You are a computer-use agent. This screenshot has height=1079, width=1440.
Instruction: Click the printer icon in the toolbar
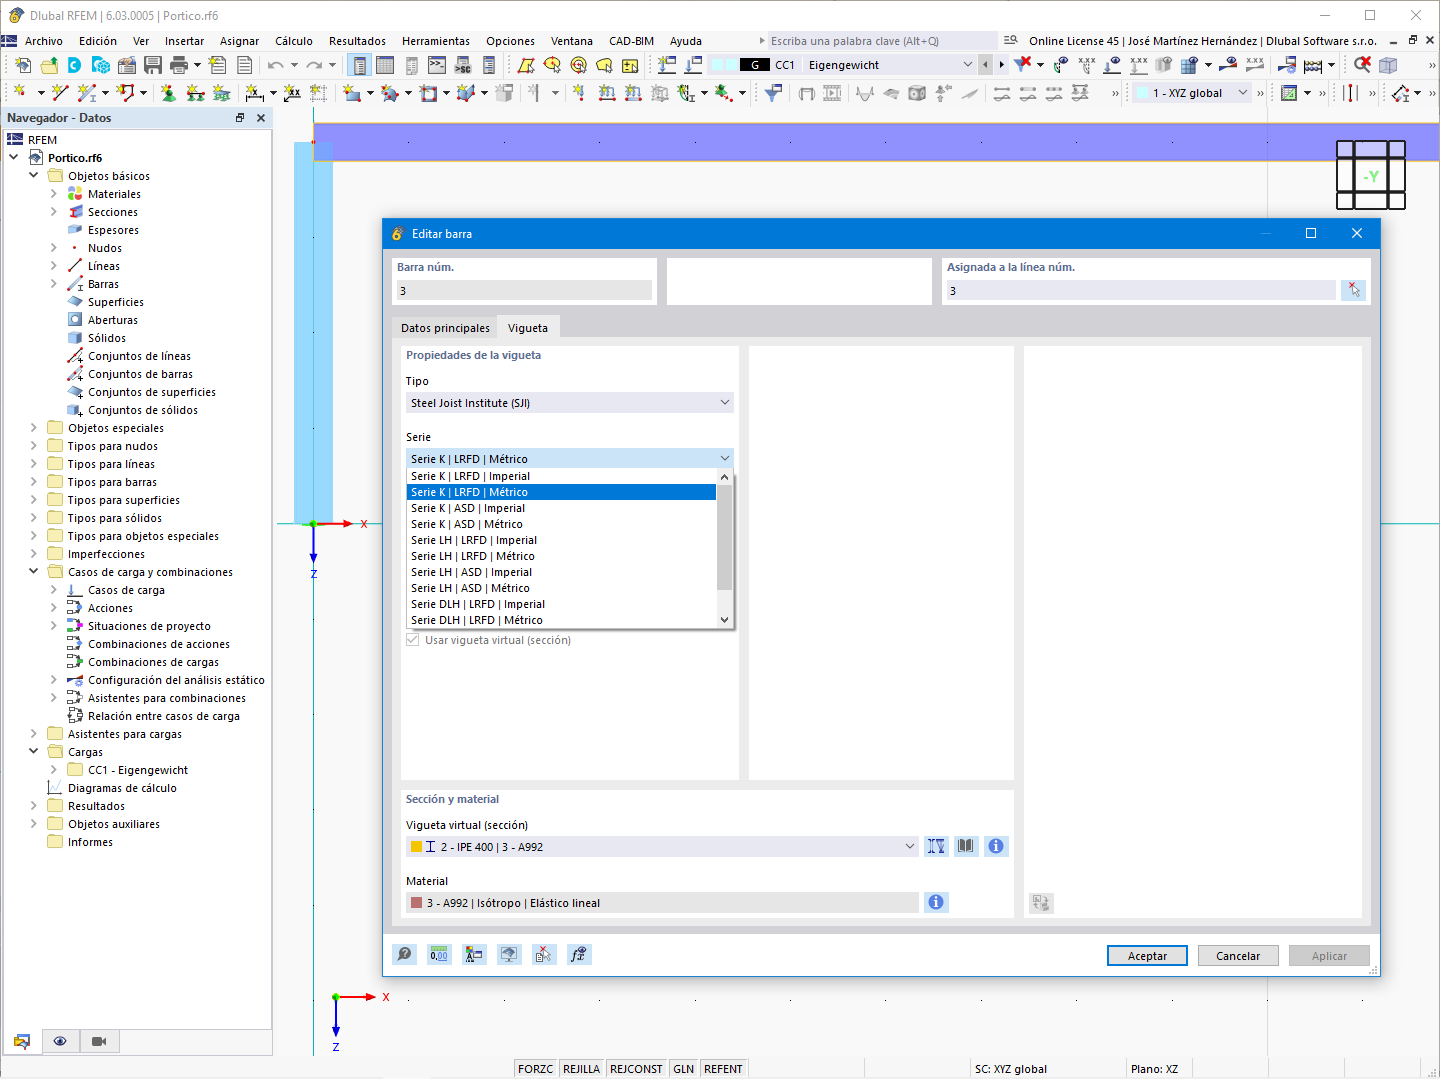coord(179,65)
